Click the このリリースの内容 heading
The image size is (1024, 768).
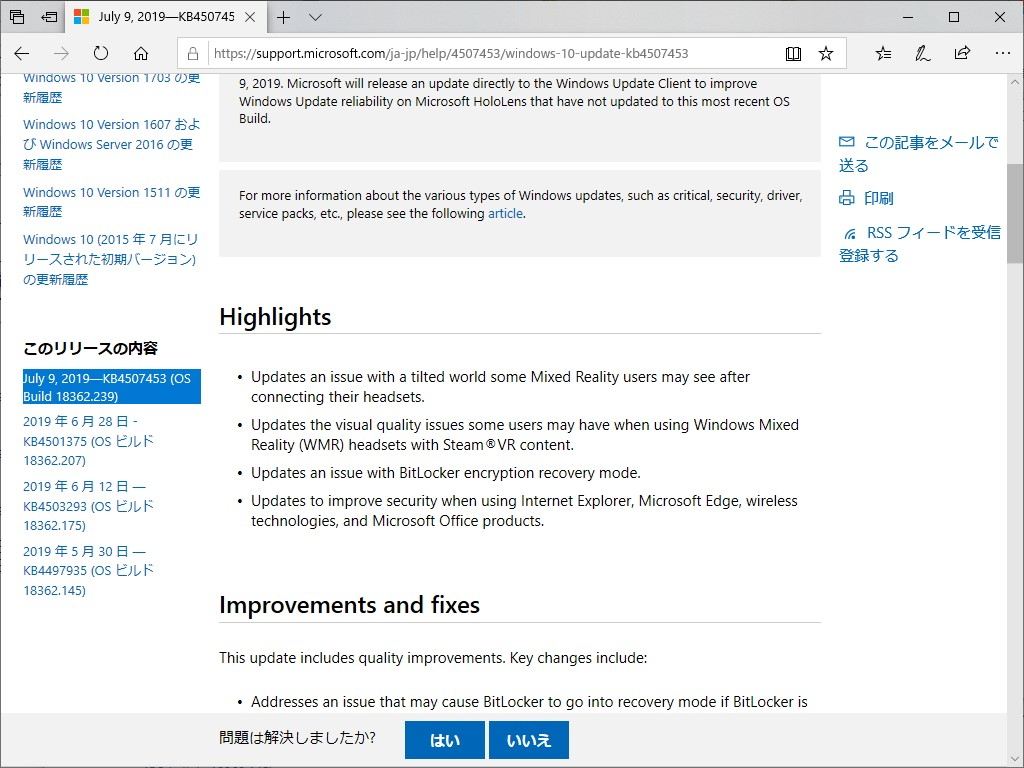[x=91, y=348]
